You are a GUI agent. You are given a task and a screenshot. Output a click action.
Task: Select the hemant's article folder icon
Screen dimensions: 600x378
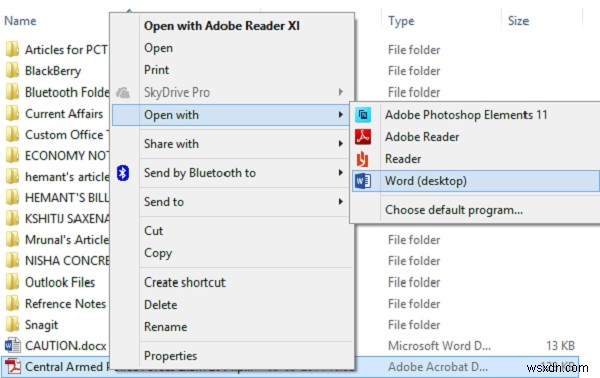point(12,177)
